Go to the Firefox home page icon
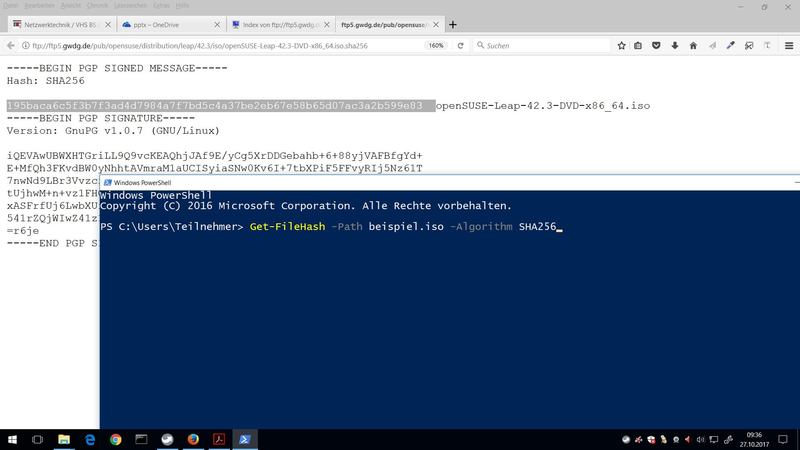 point(693,45)
